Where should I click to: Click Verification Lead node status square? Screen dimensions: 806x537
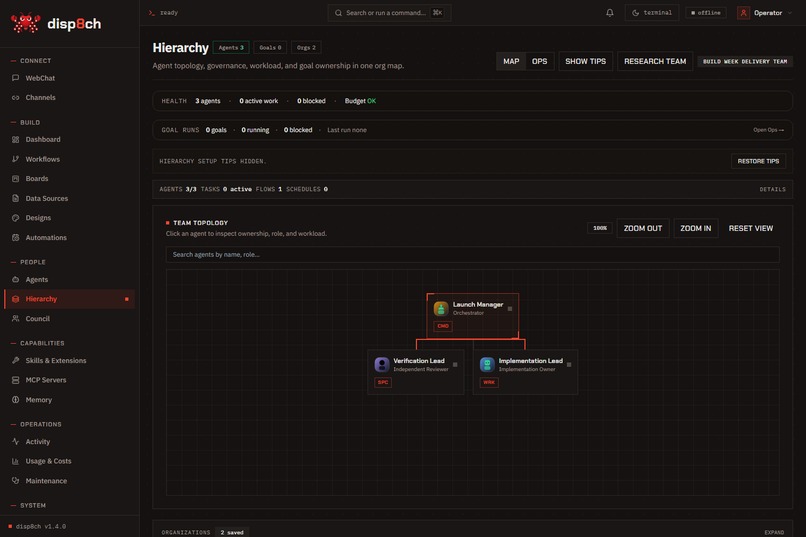(x=455, y=365)
